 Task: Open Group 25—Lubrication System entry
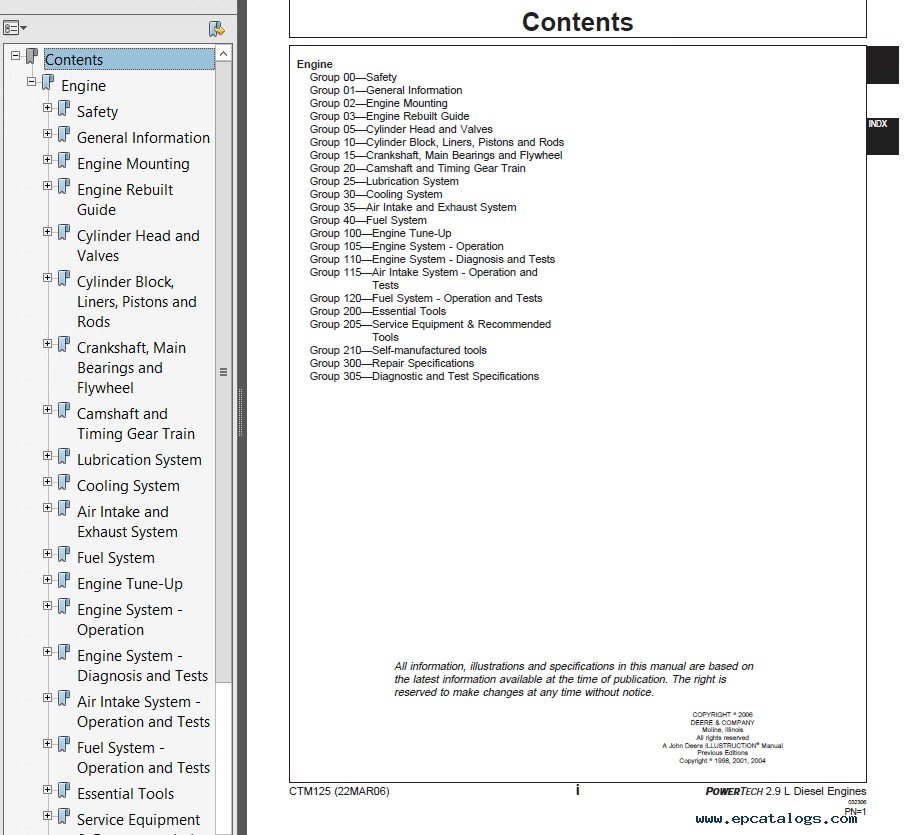pos(384,181)
